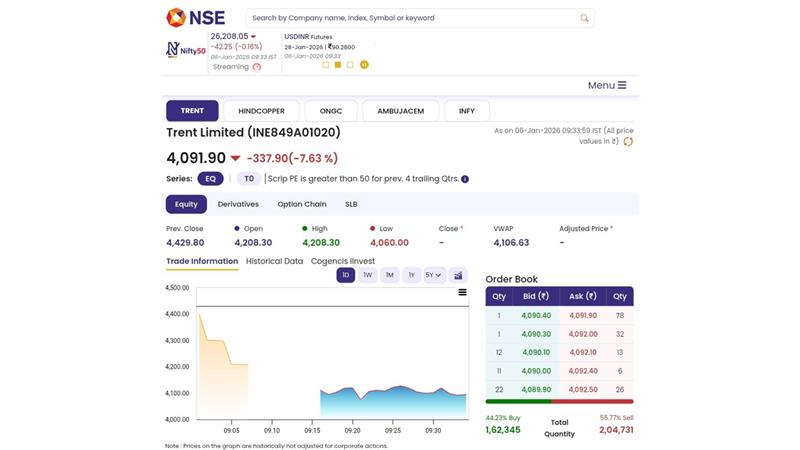Click the streaming status icon
800x450 pixels.
(256, 67)
